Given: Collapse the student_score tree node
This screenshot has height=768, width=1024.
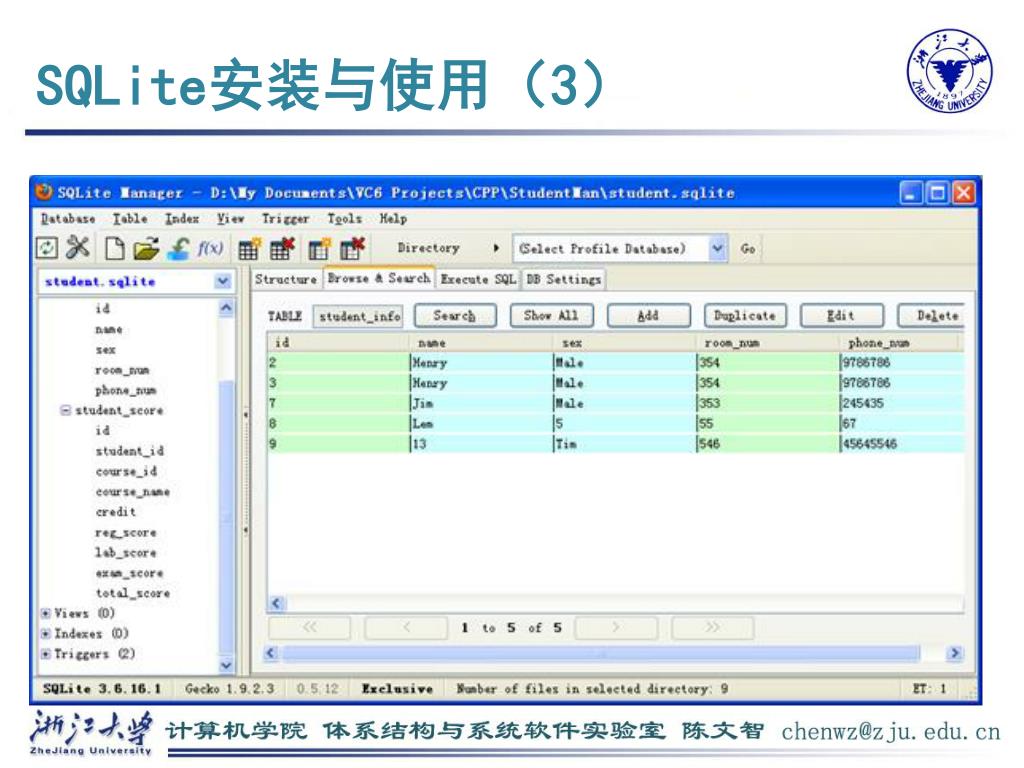Looking at the screenshot, I should 65,410.
